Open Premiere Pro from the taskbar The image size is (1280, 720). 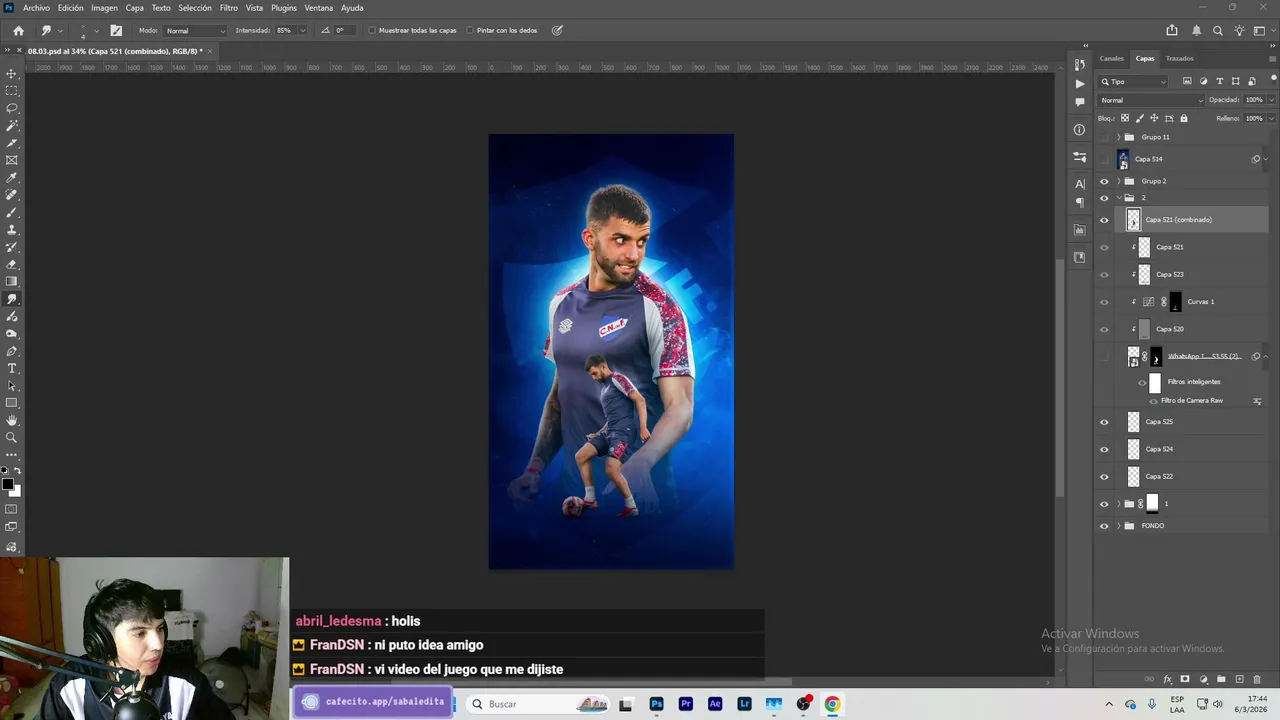(x=686, y=704)
